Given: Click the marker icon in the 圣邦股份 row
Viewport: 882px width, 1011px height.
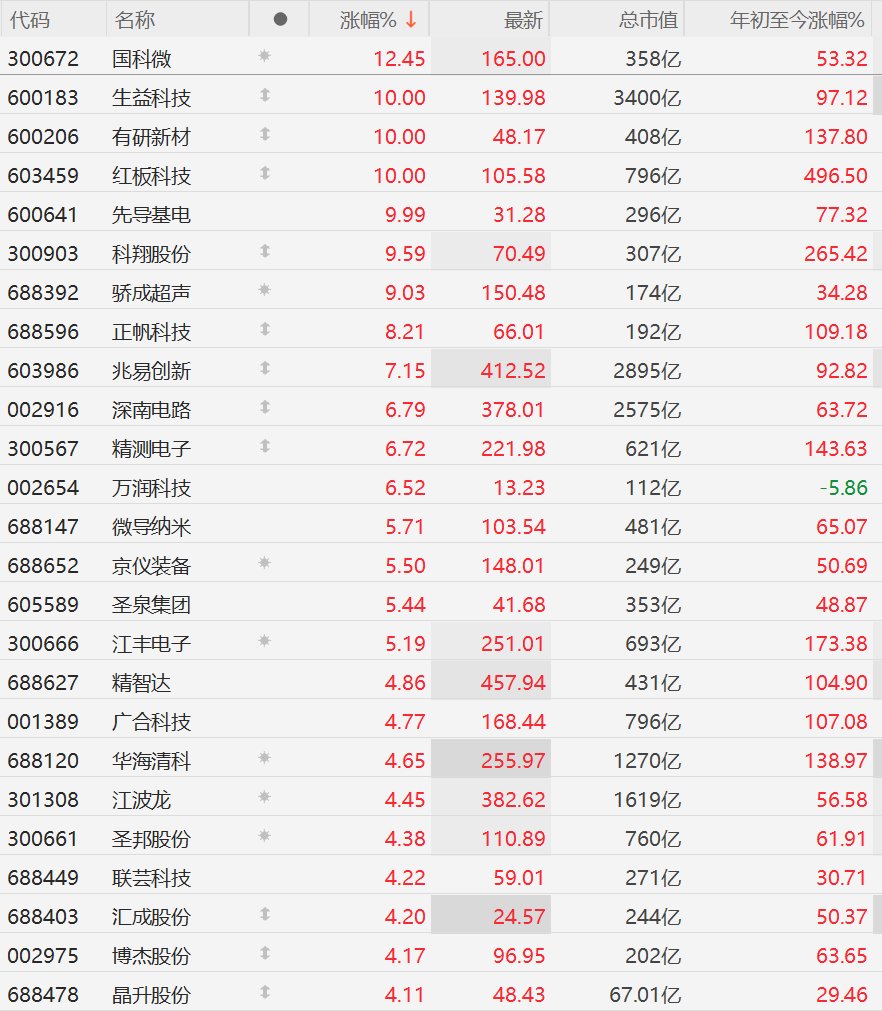Looking at the screenshot, I should 264,836.
